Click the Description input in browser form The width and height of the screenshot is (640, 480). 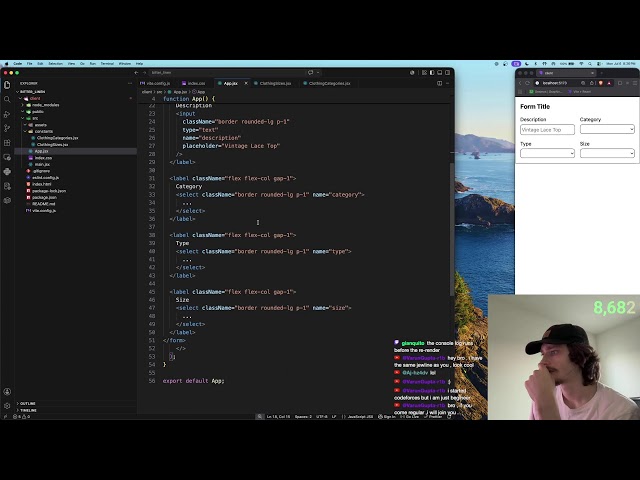[547, 129]
